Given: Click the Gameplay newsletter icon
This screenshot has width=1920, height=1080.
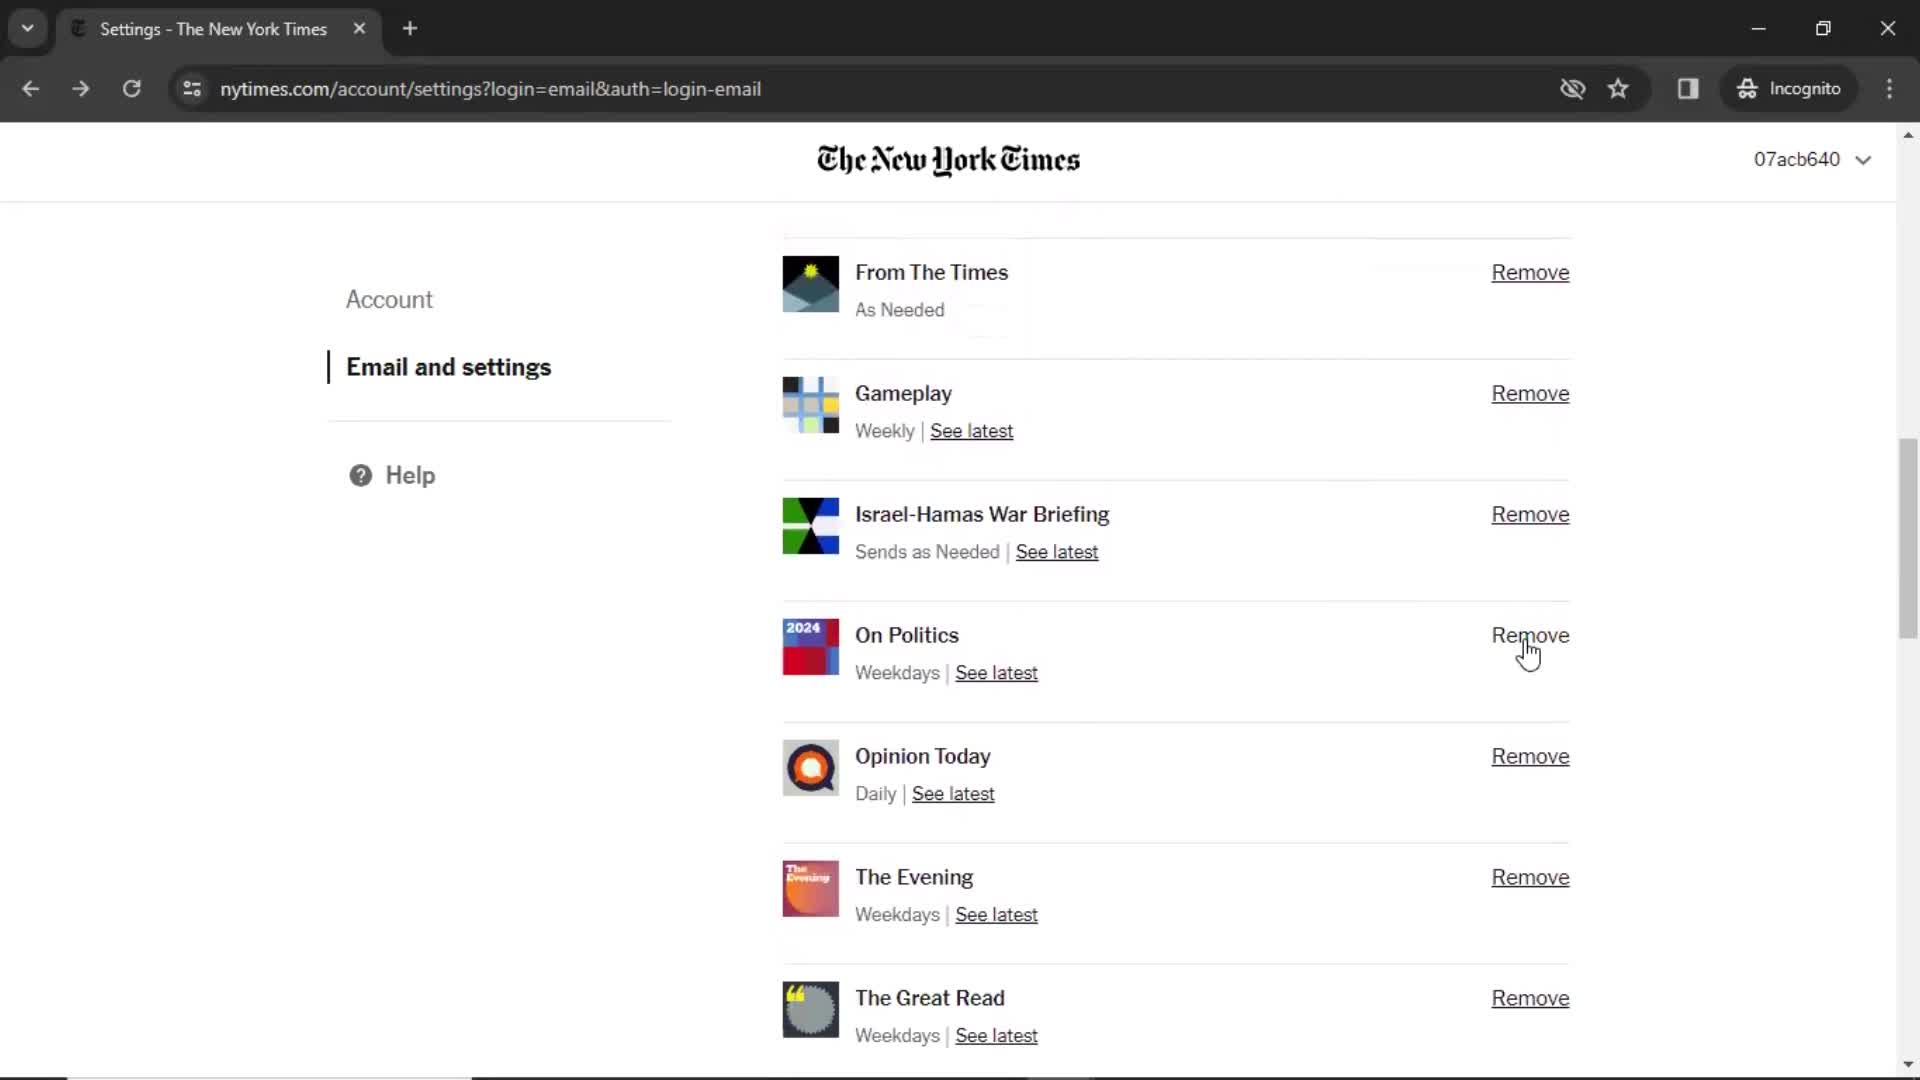Looking at the screenshot, I should pos(810,405).
